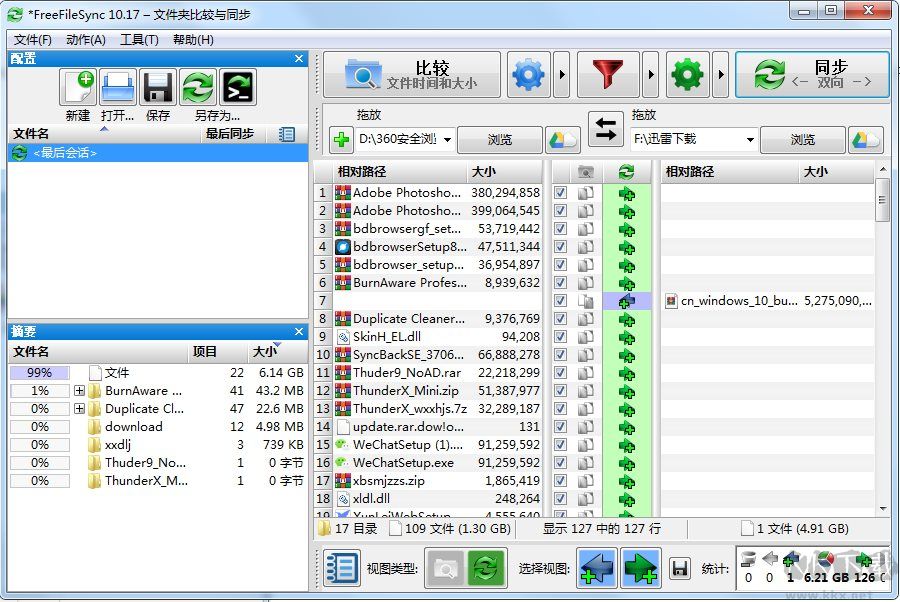Viewport: 900px width, 602px height.
Task: Open the 文件(F) menu
Action: [33, 40]
